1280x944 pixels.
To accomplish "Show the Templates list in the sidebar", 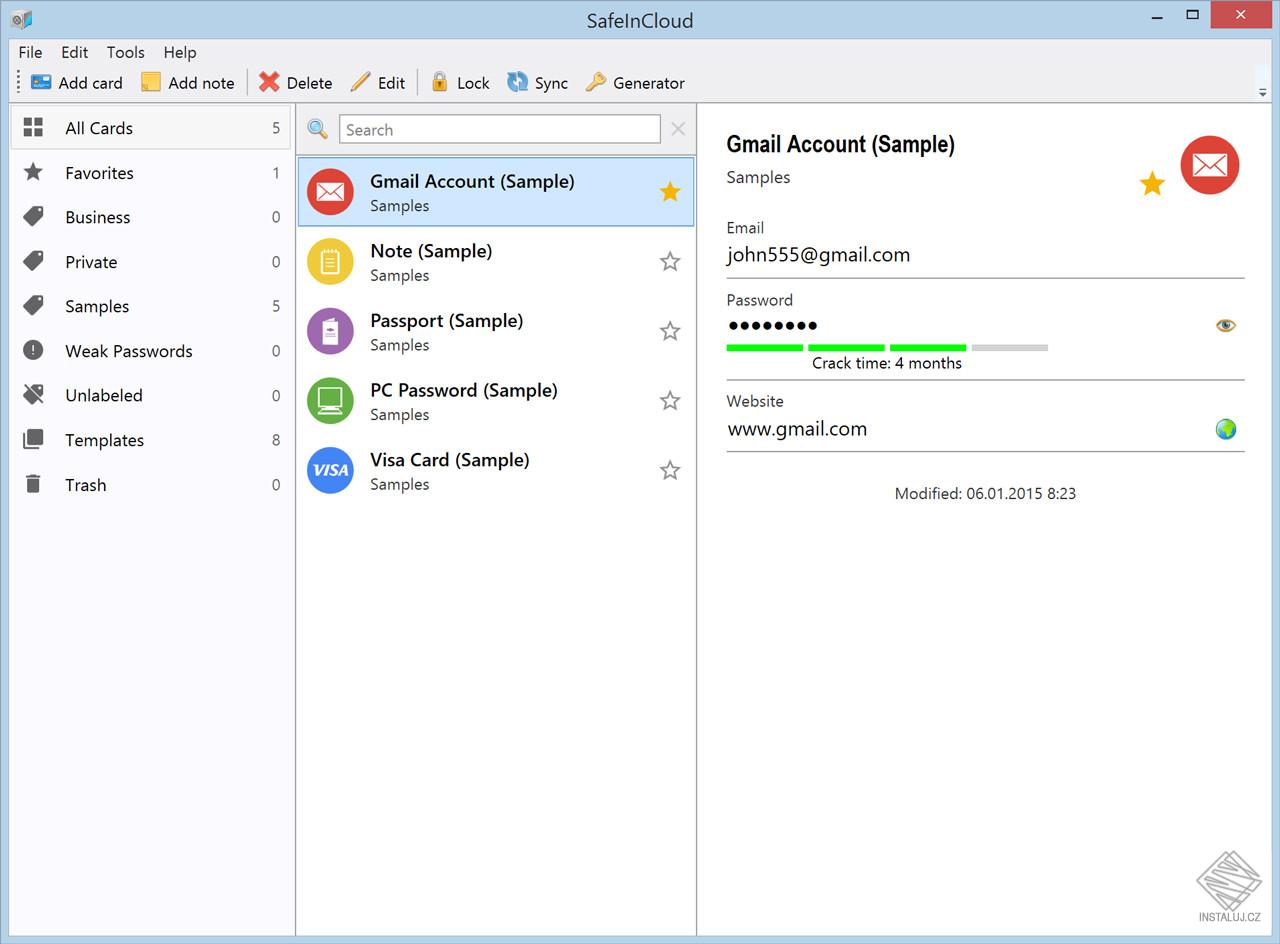I will 104,440.
